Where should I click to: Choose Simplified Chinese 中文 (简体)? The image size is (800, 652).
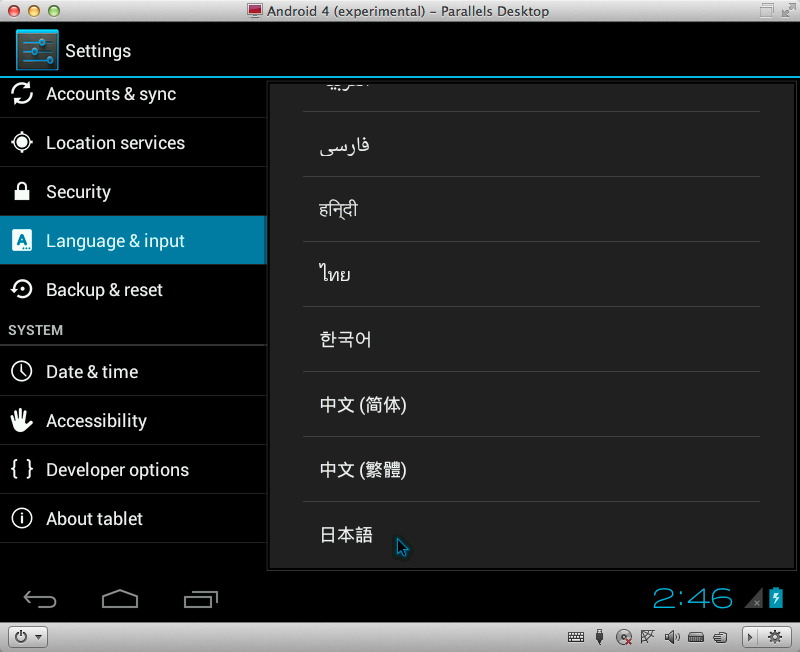(531, 404)
